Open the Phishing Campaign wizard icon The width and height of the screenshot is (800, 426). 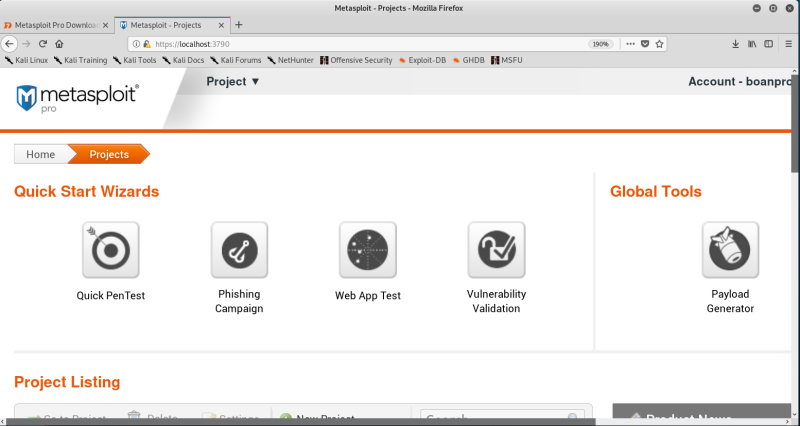pyautogui.click(x=239, y=250)
